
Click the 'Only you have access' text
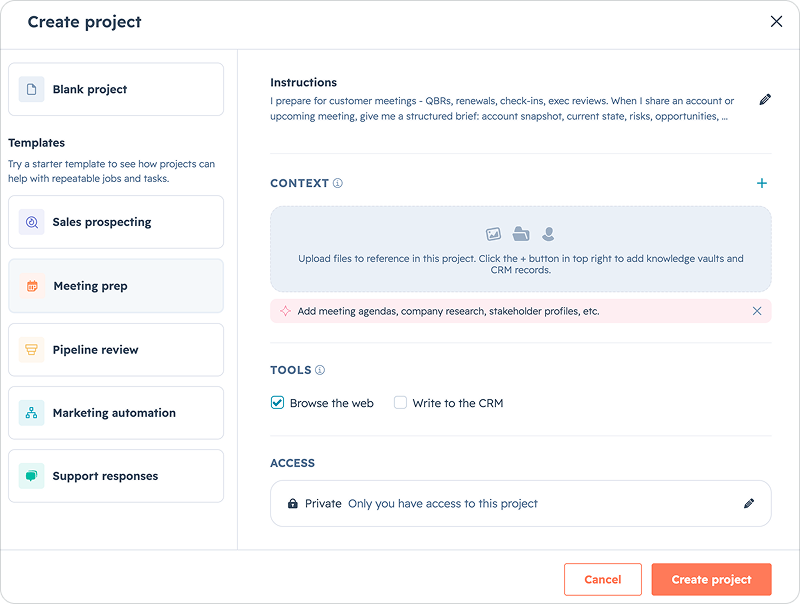point(443,504)
